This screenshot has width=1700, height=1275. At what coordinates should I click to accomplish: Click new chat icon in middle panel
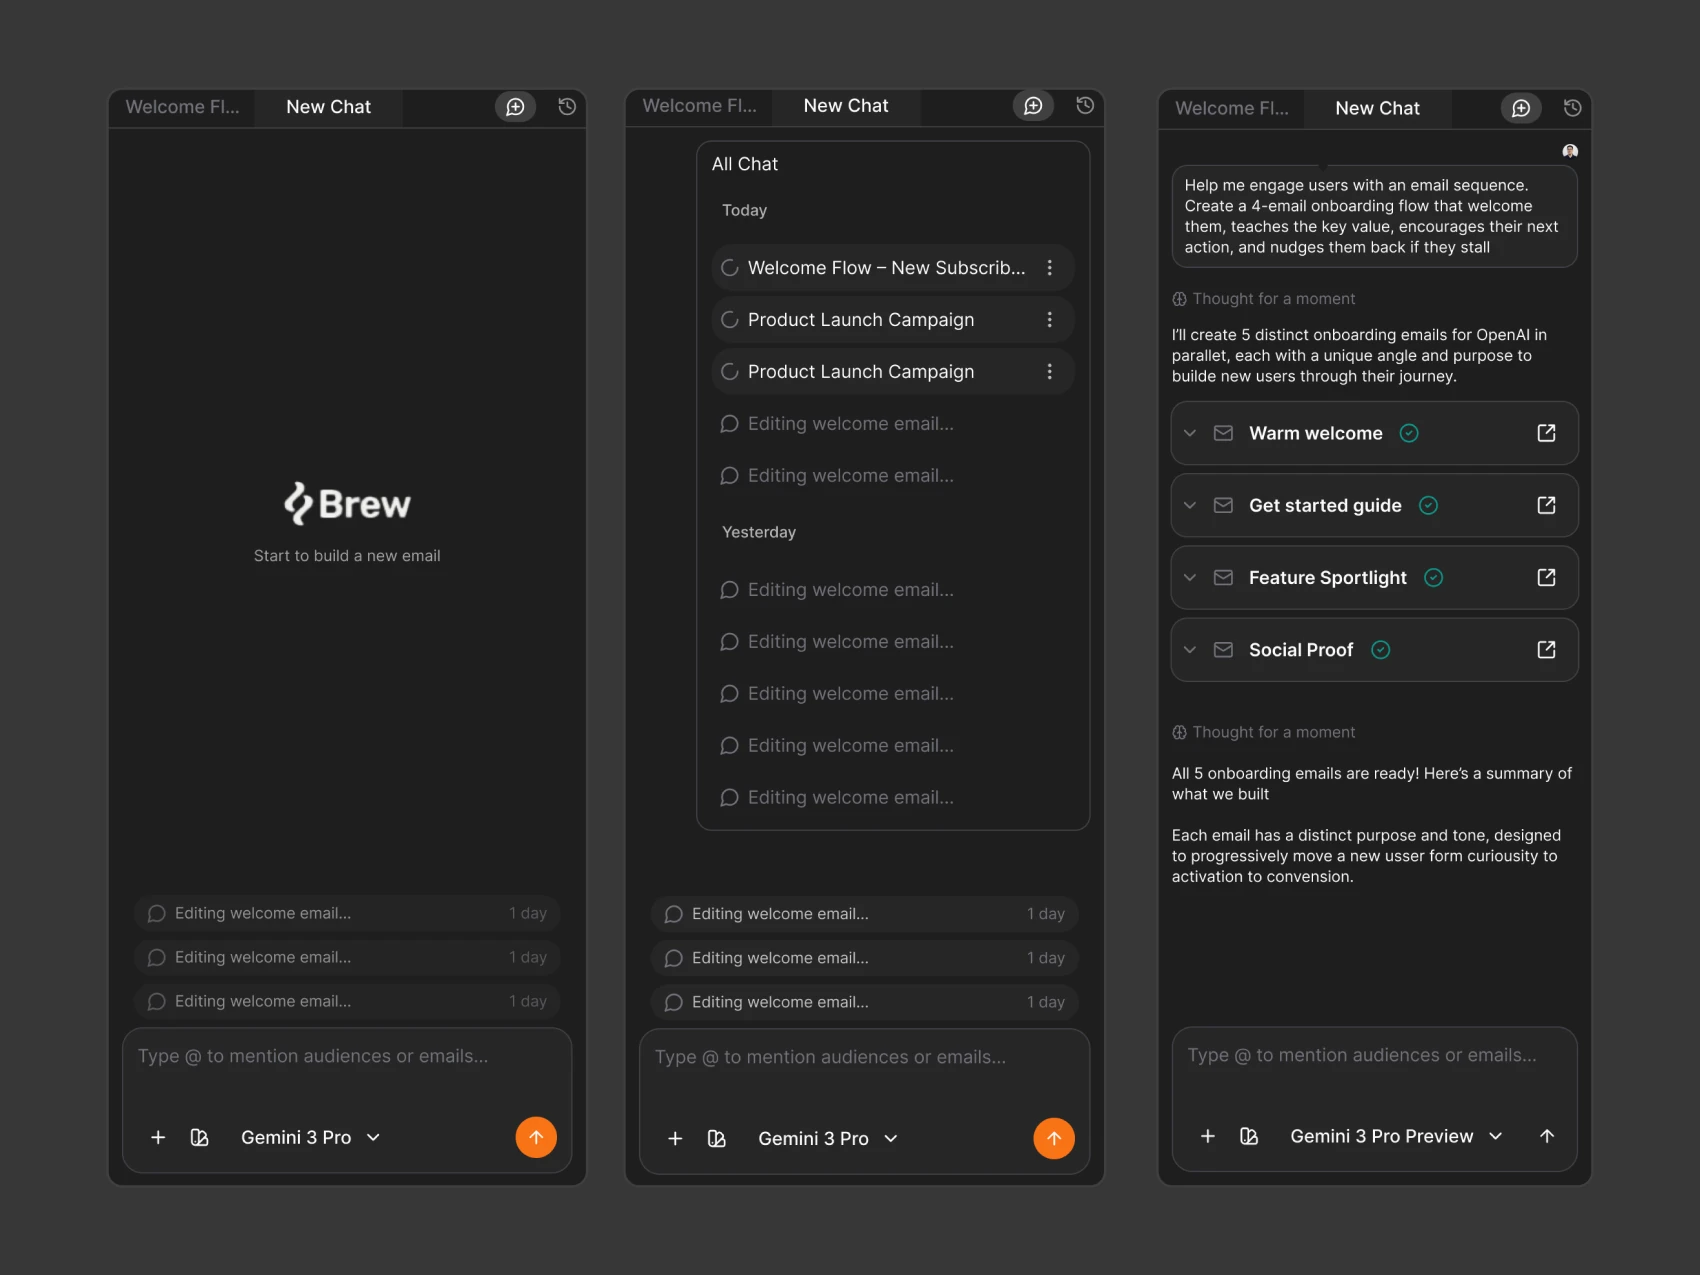pyautogui.click(x=1033, y=106)
